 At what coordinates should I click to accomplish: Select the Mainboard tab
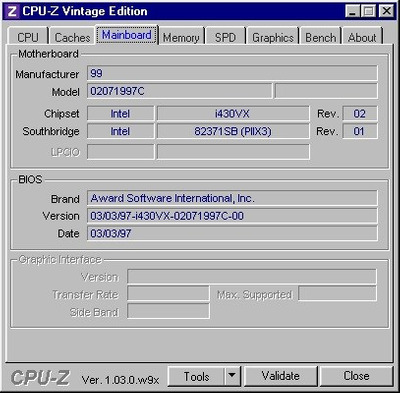[x=127, y=35]
